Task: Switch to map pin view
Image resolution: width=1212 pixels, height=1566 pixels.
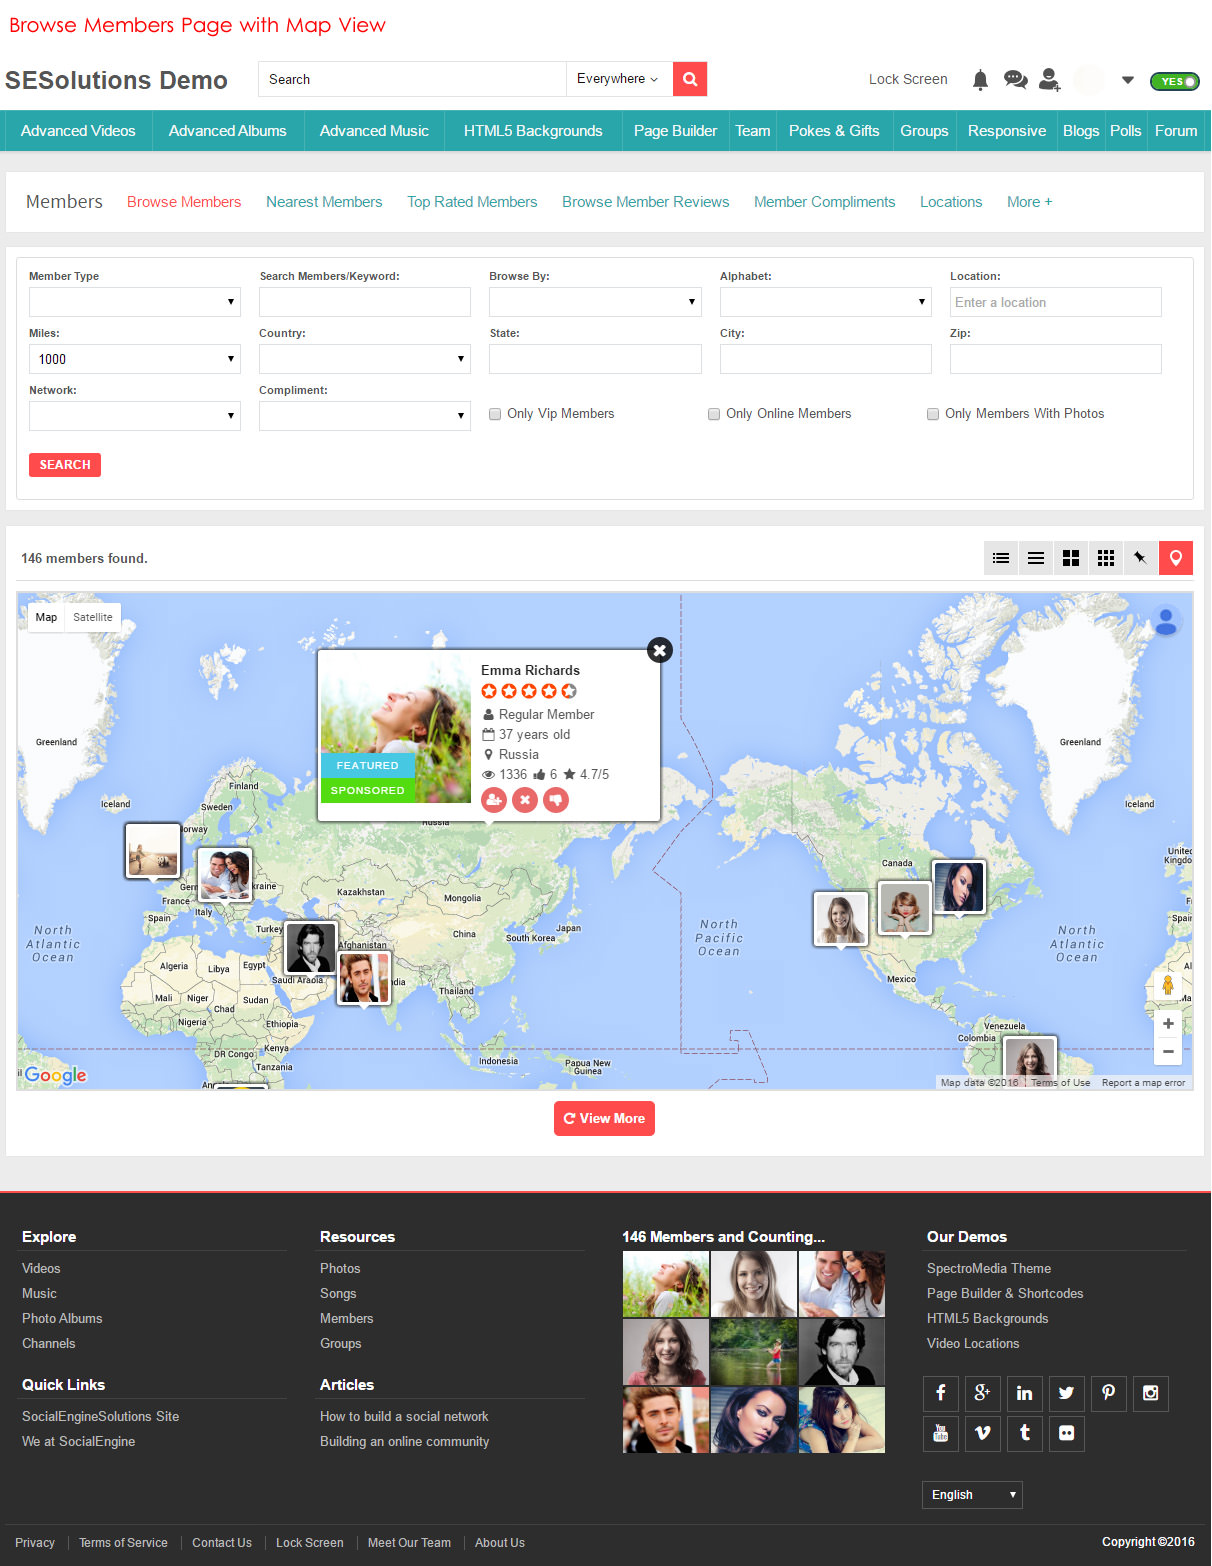Action: coord(1175,558)
